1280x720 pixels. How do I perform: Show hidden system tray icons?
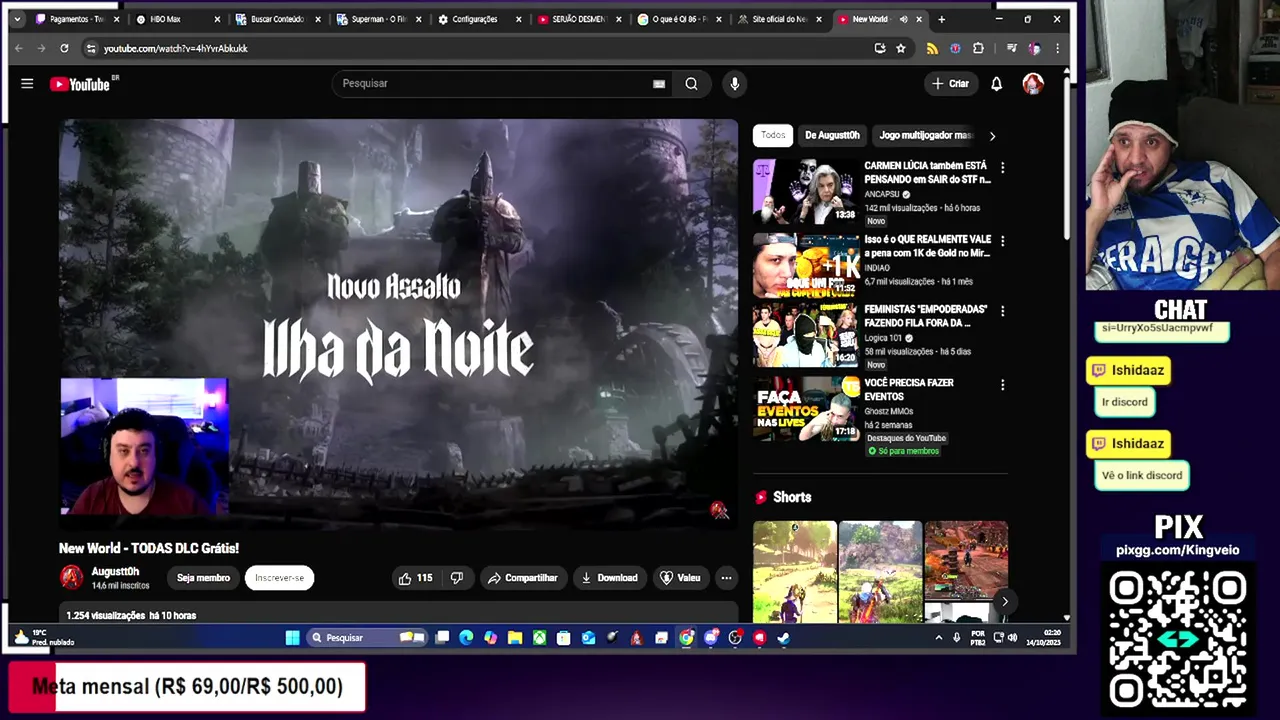938,638
